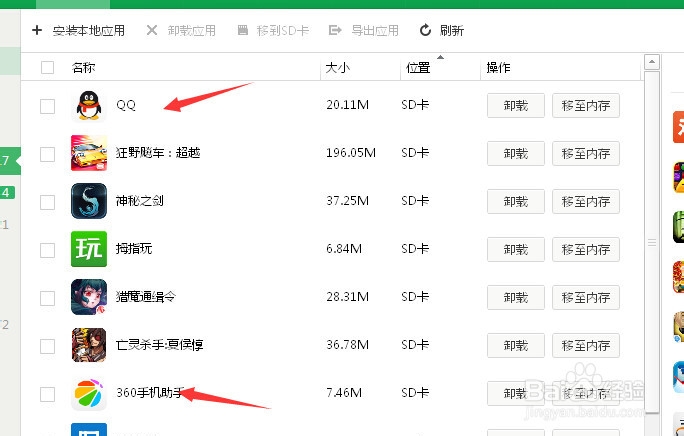This screenshot has height=436, width=684.
Task: Click the 猎魔通缉令 name text
Action: (146, 297)
